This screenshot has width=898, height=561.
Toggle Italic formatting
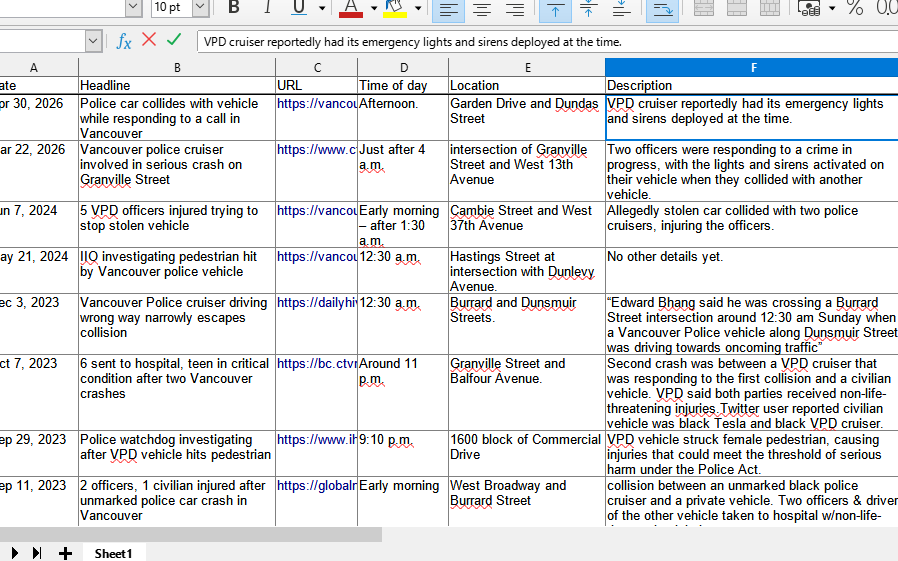[x=267, y=7]
